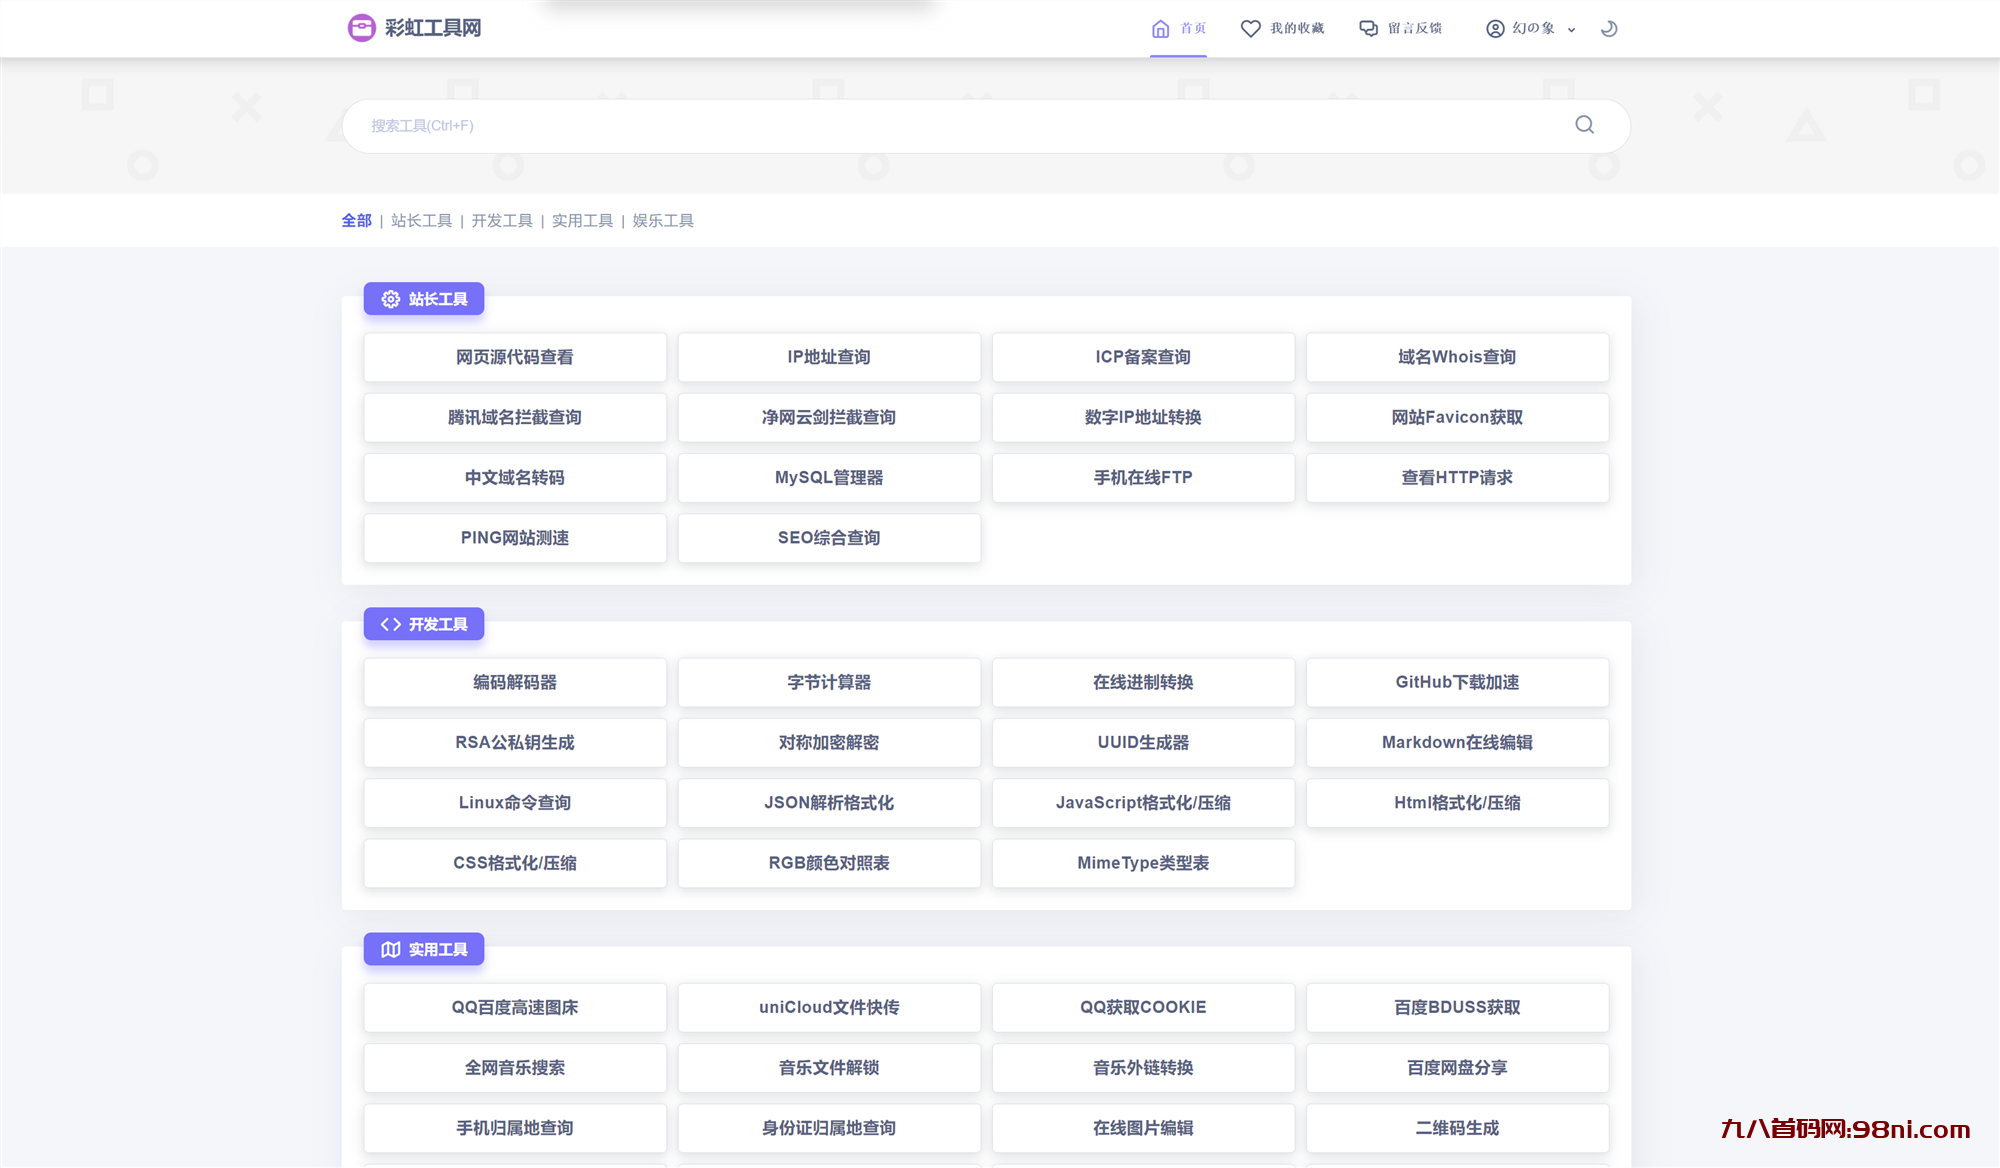The width and height of the screenshot is (2000, 1168).
Task: Open 百度网盘分享 tool
Action: 1457,1068
